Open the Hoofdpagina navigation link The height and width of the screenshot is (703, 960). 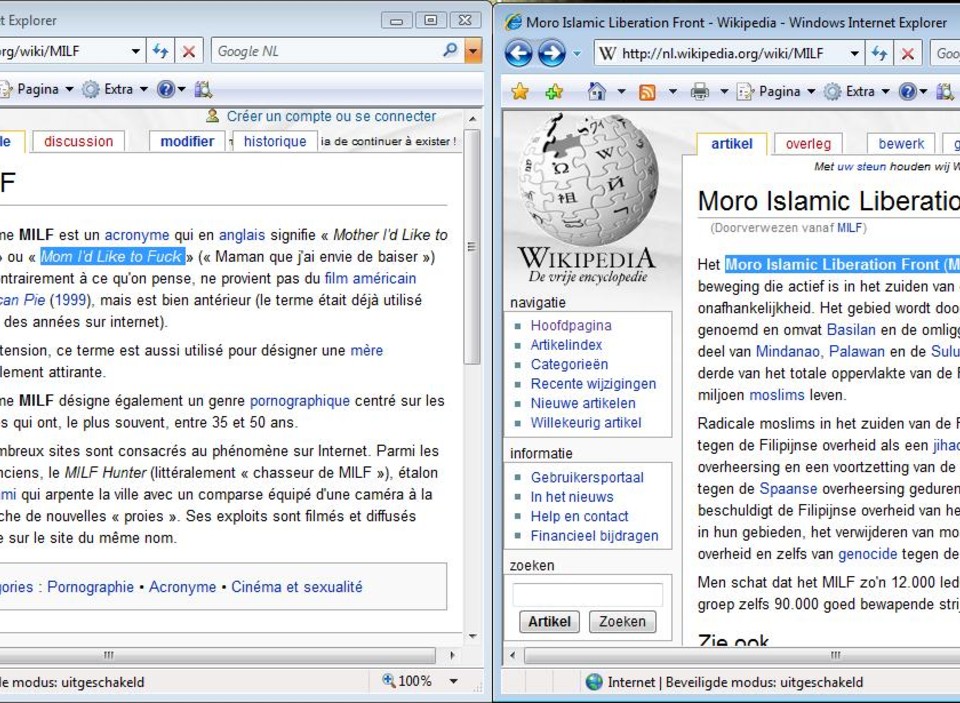(x=571, y=325)
